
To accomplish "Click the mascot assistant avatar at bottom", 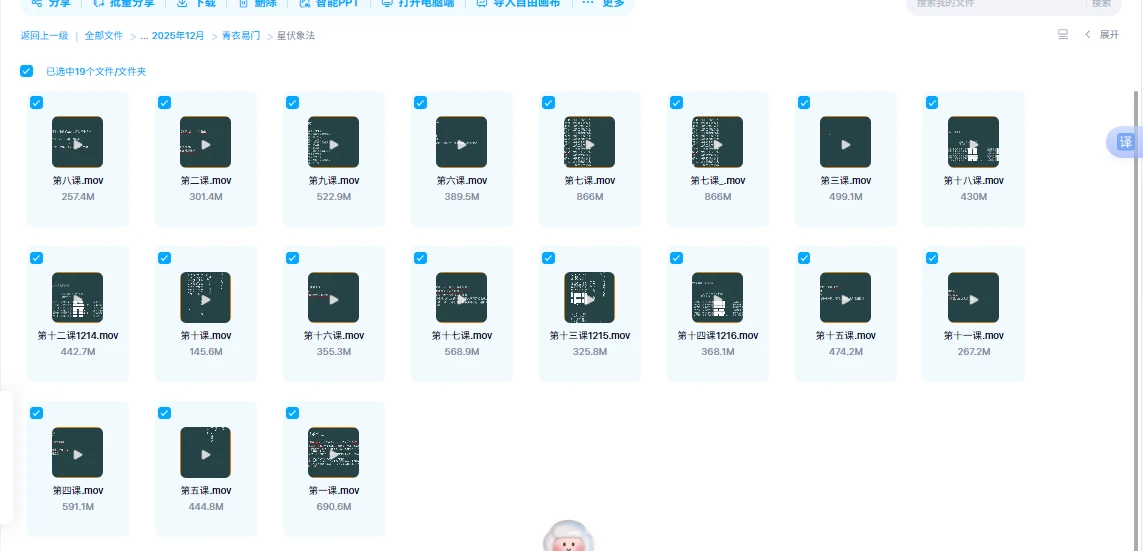I will click(x=568, y=539).
